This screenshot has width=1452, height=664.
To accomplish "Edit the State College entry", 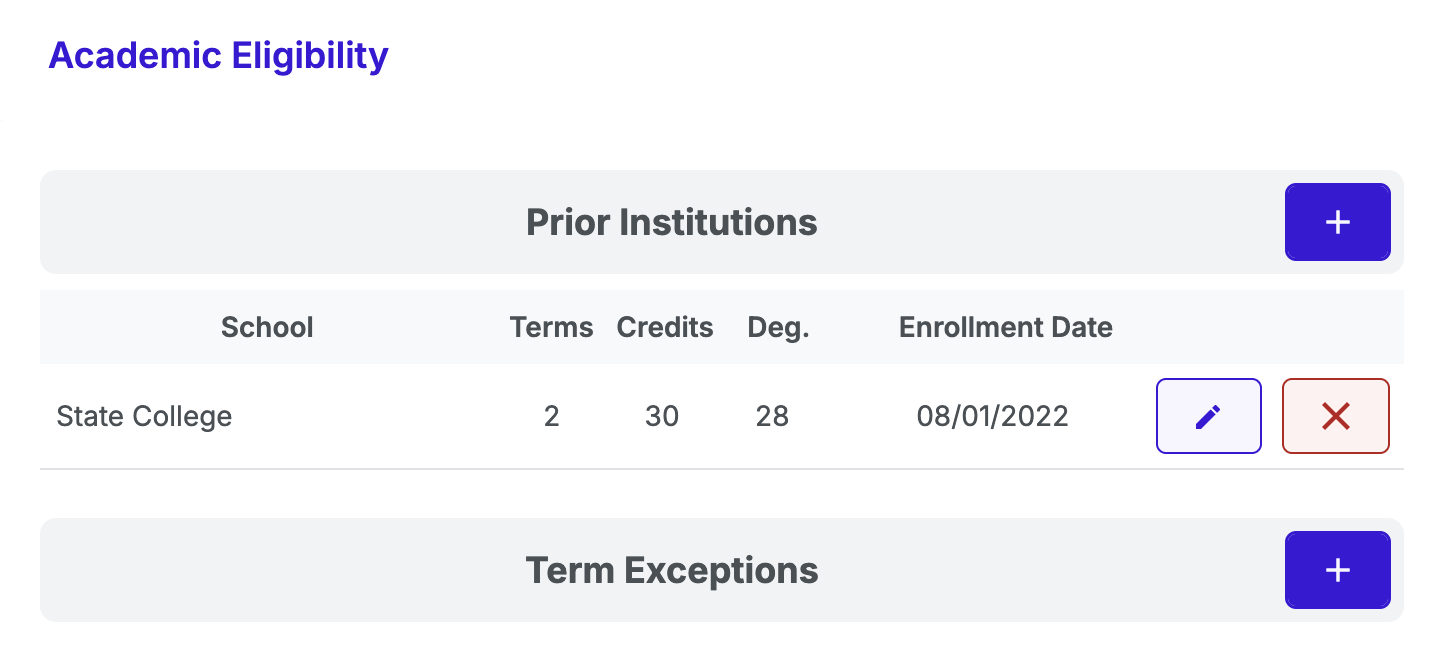I will [1208, 416].
